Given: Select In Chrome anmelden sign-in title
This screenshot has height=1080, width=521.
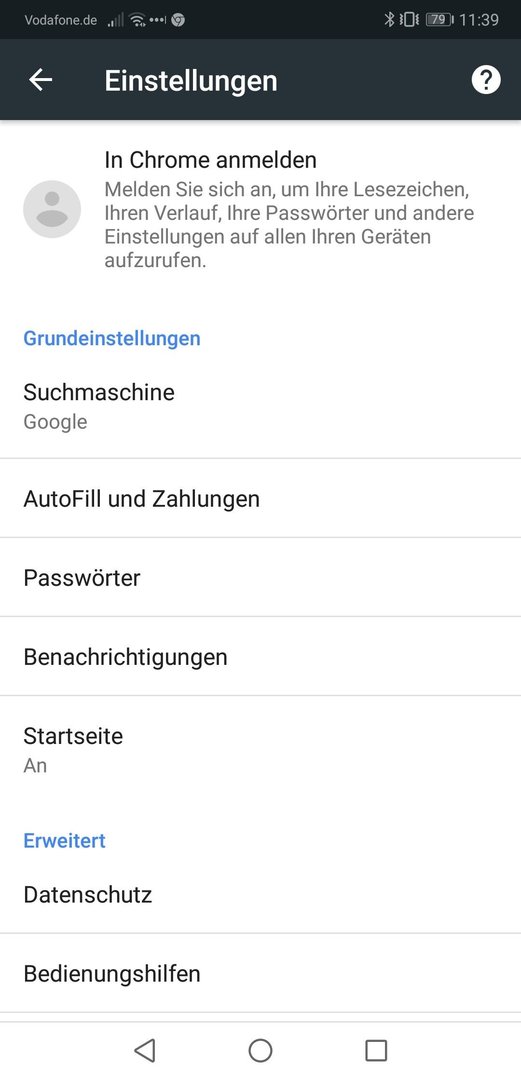Looking at the screenshot, I should tap(211, 160).
